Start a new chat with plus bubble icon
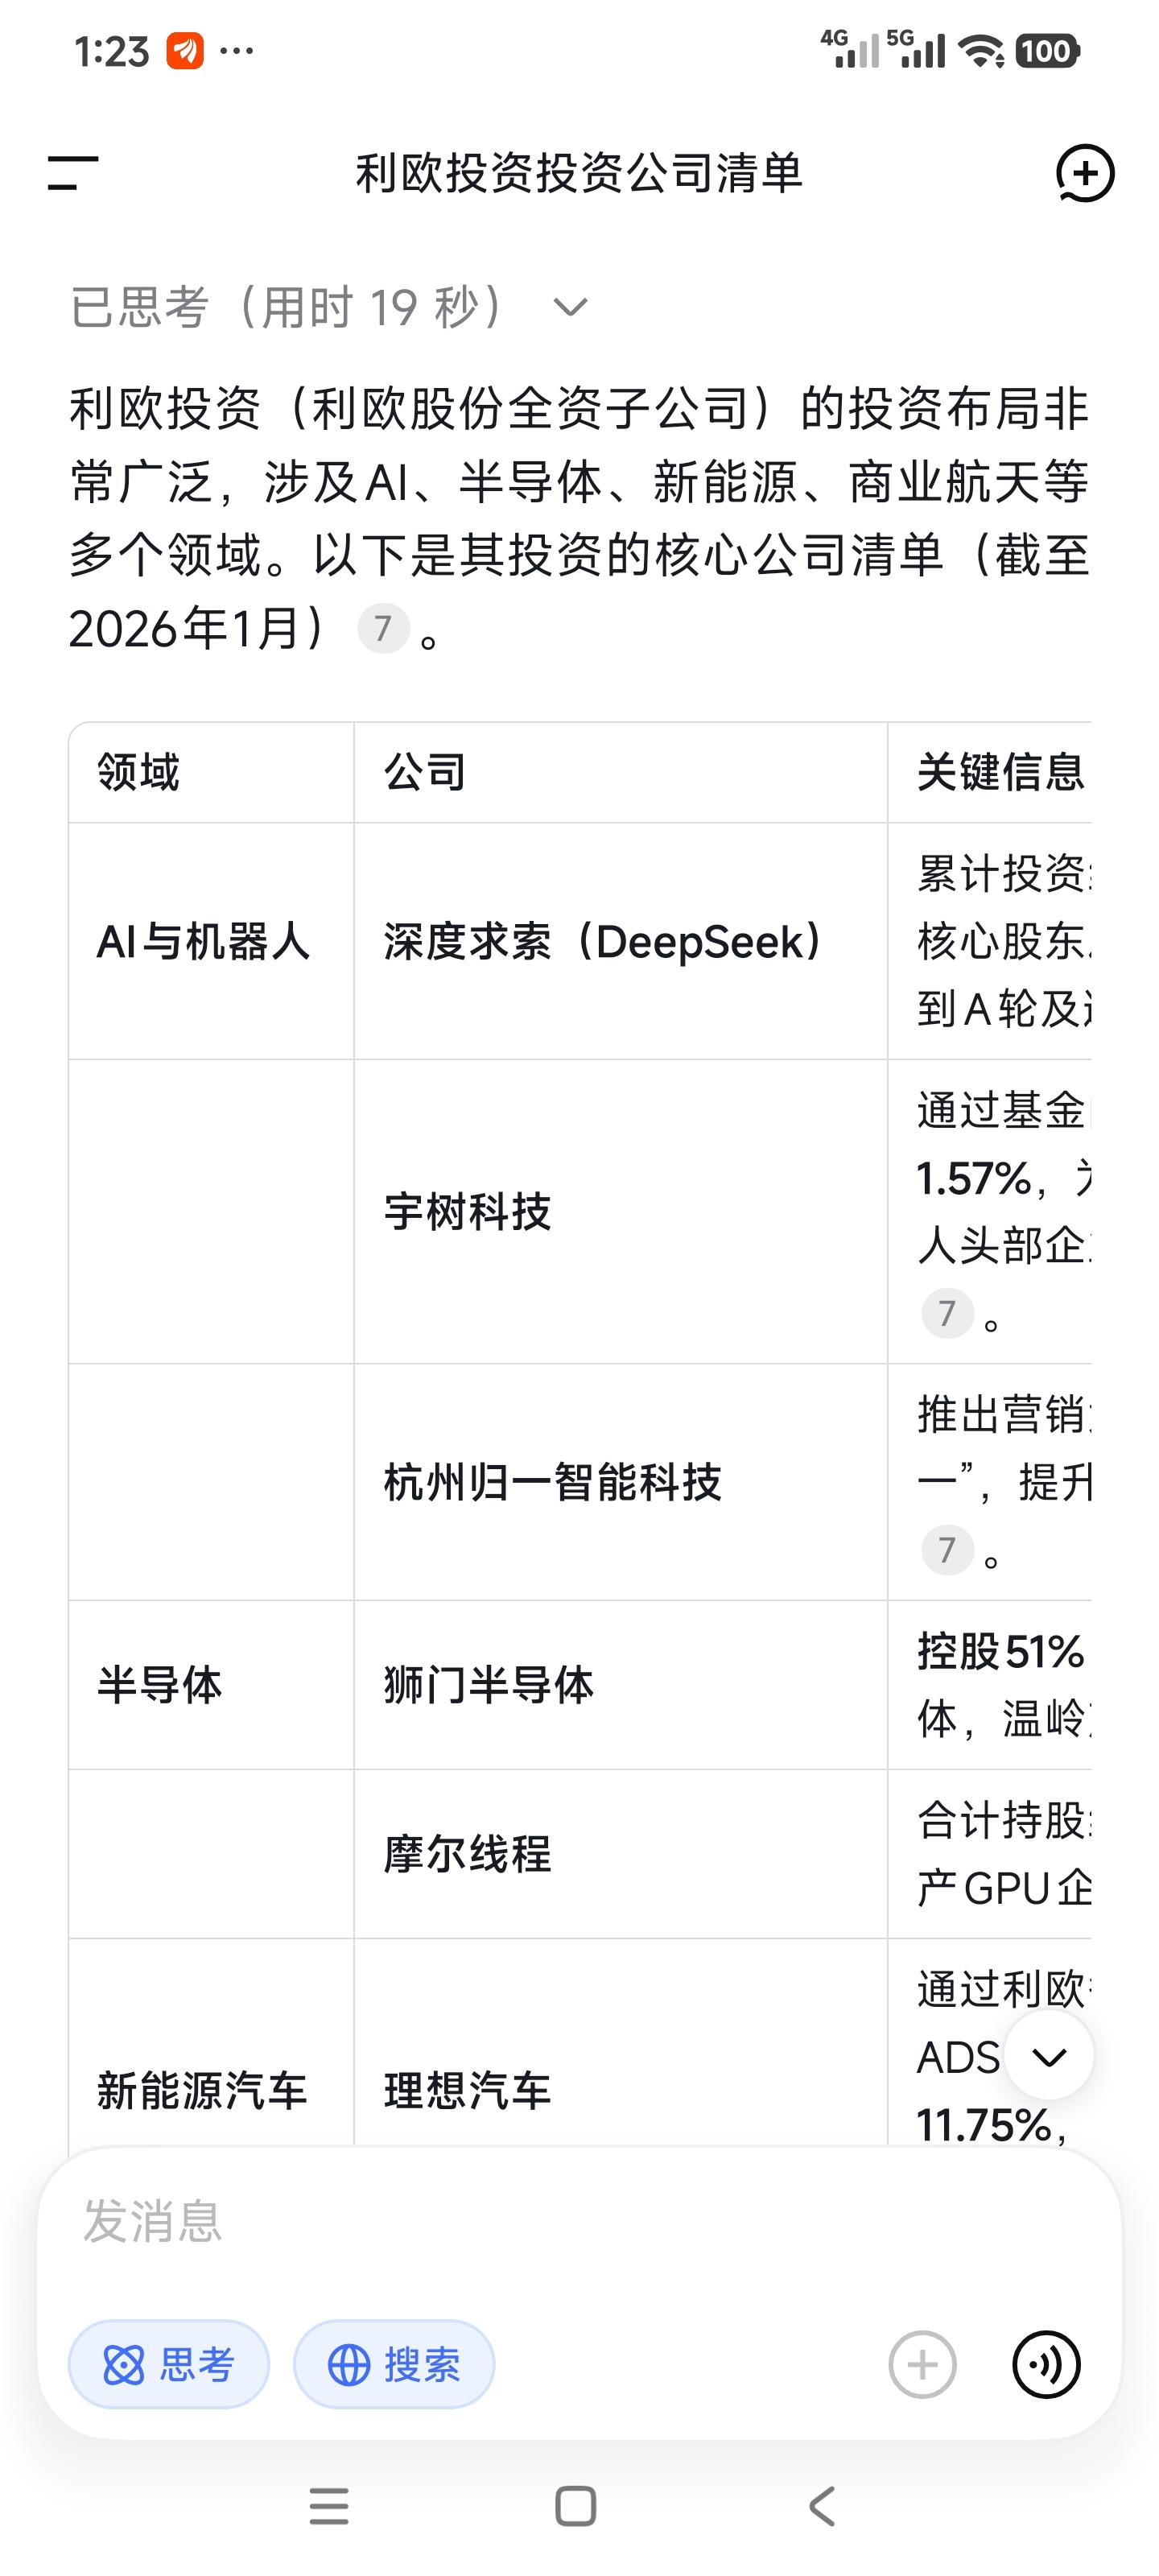 [1085, 173]
